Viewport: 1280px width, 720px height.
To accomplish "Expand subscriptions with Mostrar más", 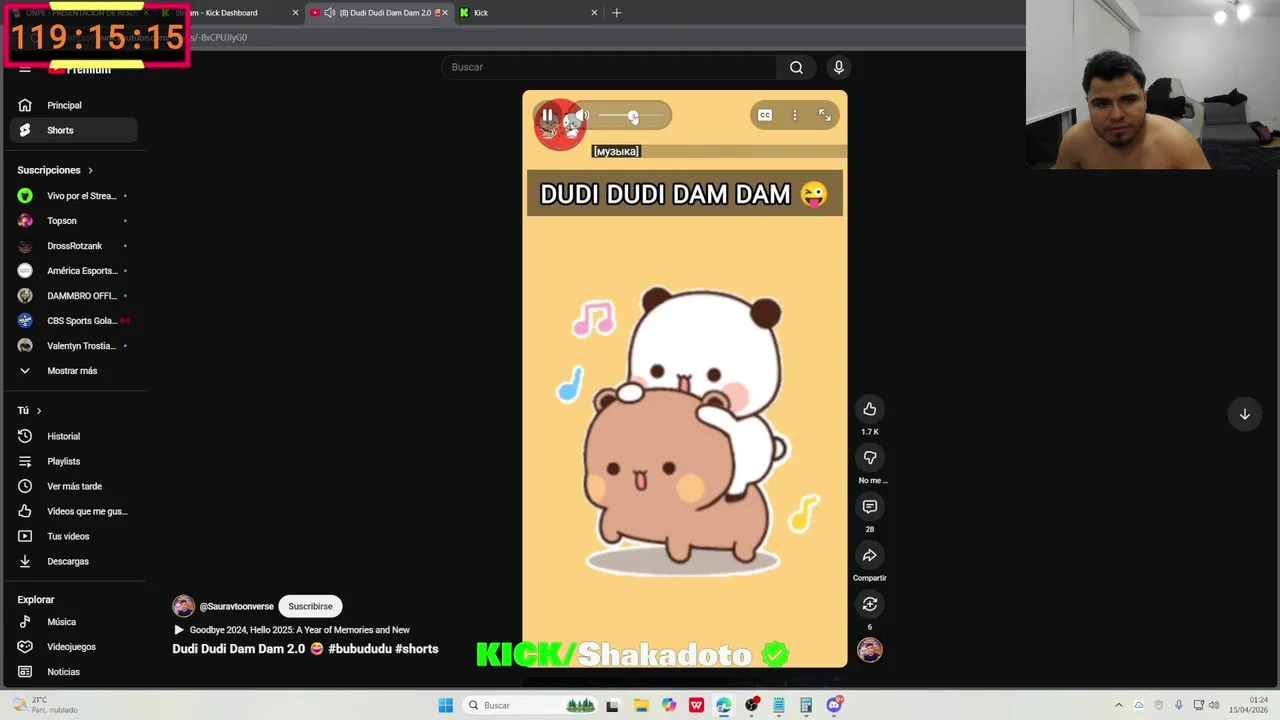I will pos(74,371).
